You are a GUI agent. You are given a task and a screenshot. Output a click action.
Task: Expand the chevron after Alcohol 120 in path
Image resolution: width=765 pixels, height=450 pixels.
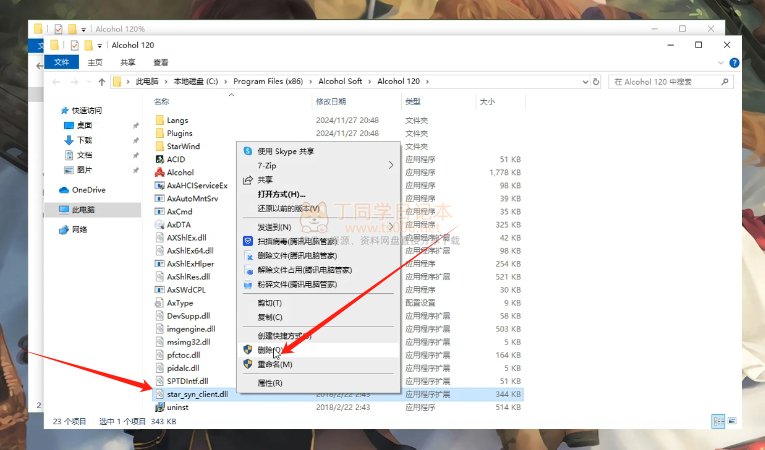427,82
